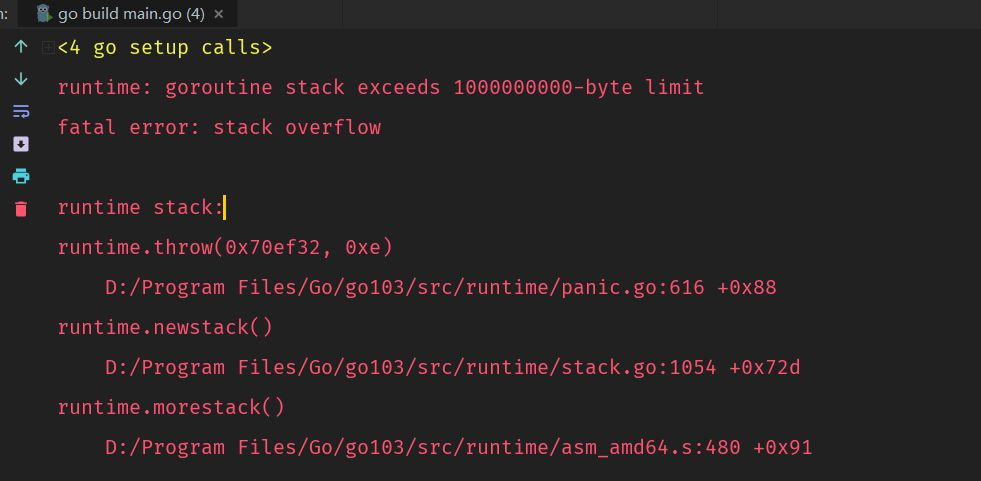Viewport: 981px width, 481px height.
Task: Toggle scroll to end of output
Action: (21, 144)
